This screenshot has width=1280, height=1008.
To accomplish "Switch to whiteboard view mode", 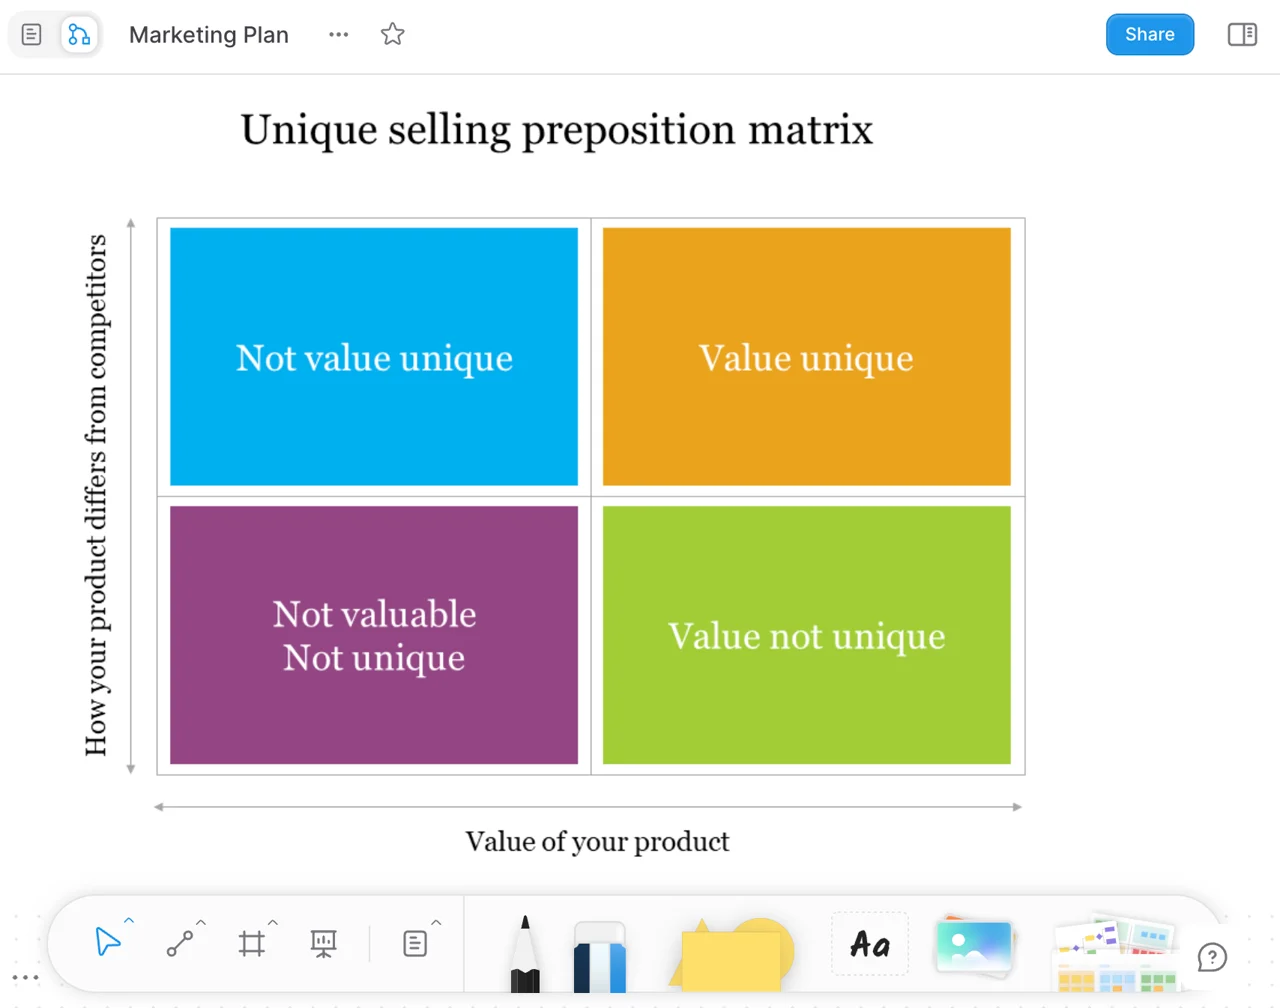I will pyautogui.click(x=79, y=35).
